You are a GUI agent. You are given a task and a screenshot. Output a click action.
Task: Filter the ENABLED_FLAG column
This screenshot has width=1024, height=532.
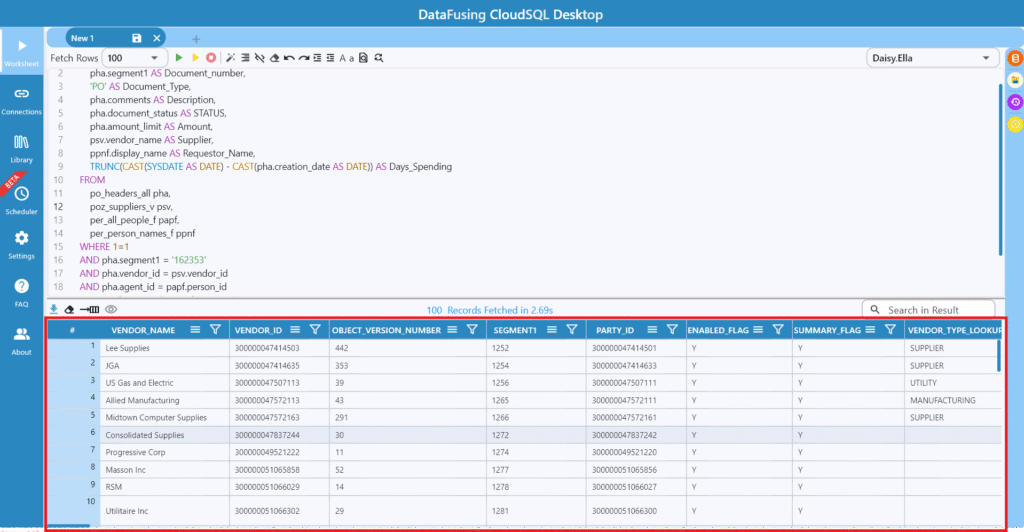coord(778,330)
